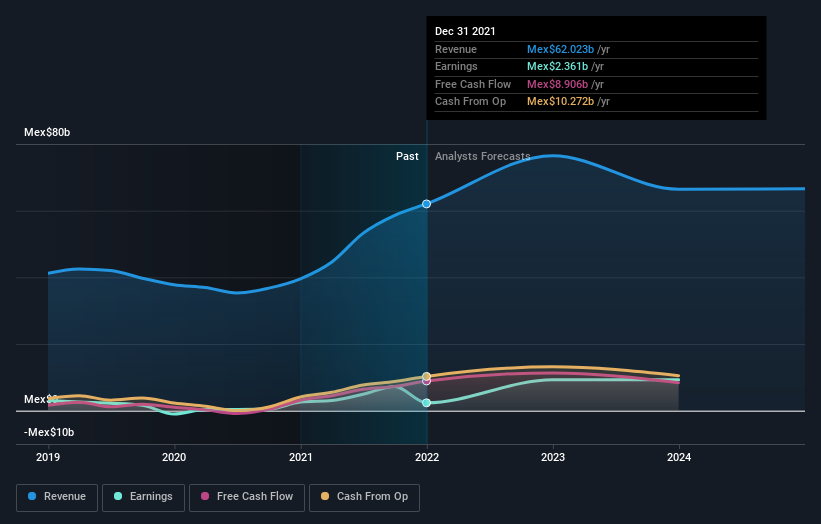The width and height of the screenshot is (821, 524).
Task: Select the 2023 x-axis label
Action: (553, 457)
